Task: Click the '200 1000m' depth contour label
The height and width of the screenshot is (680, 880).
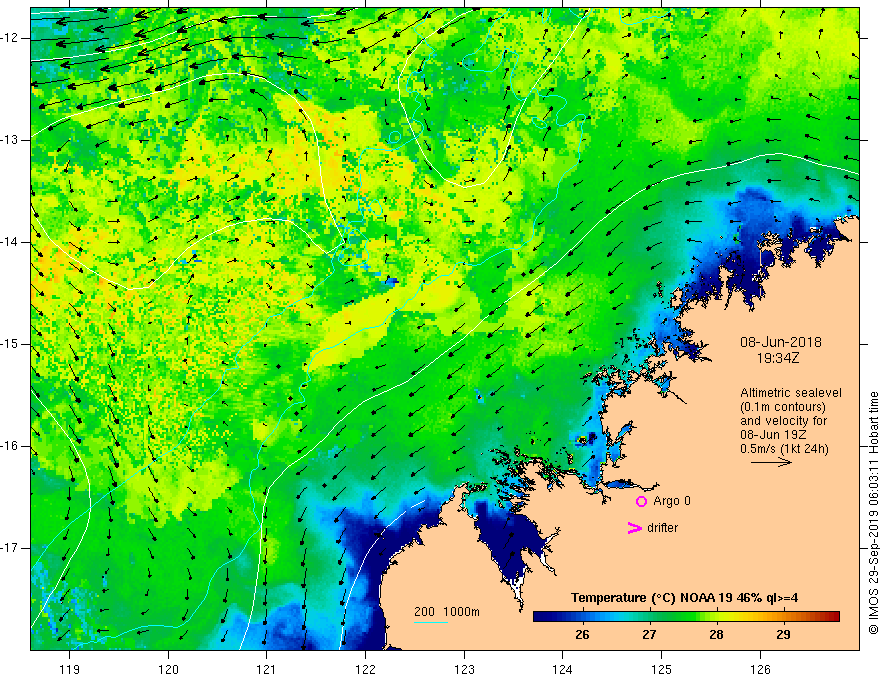Action: (447, 612)
